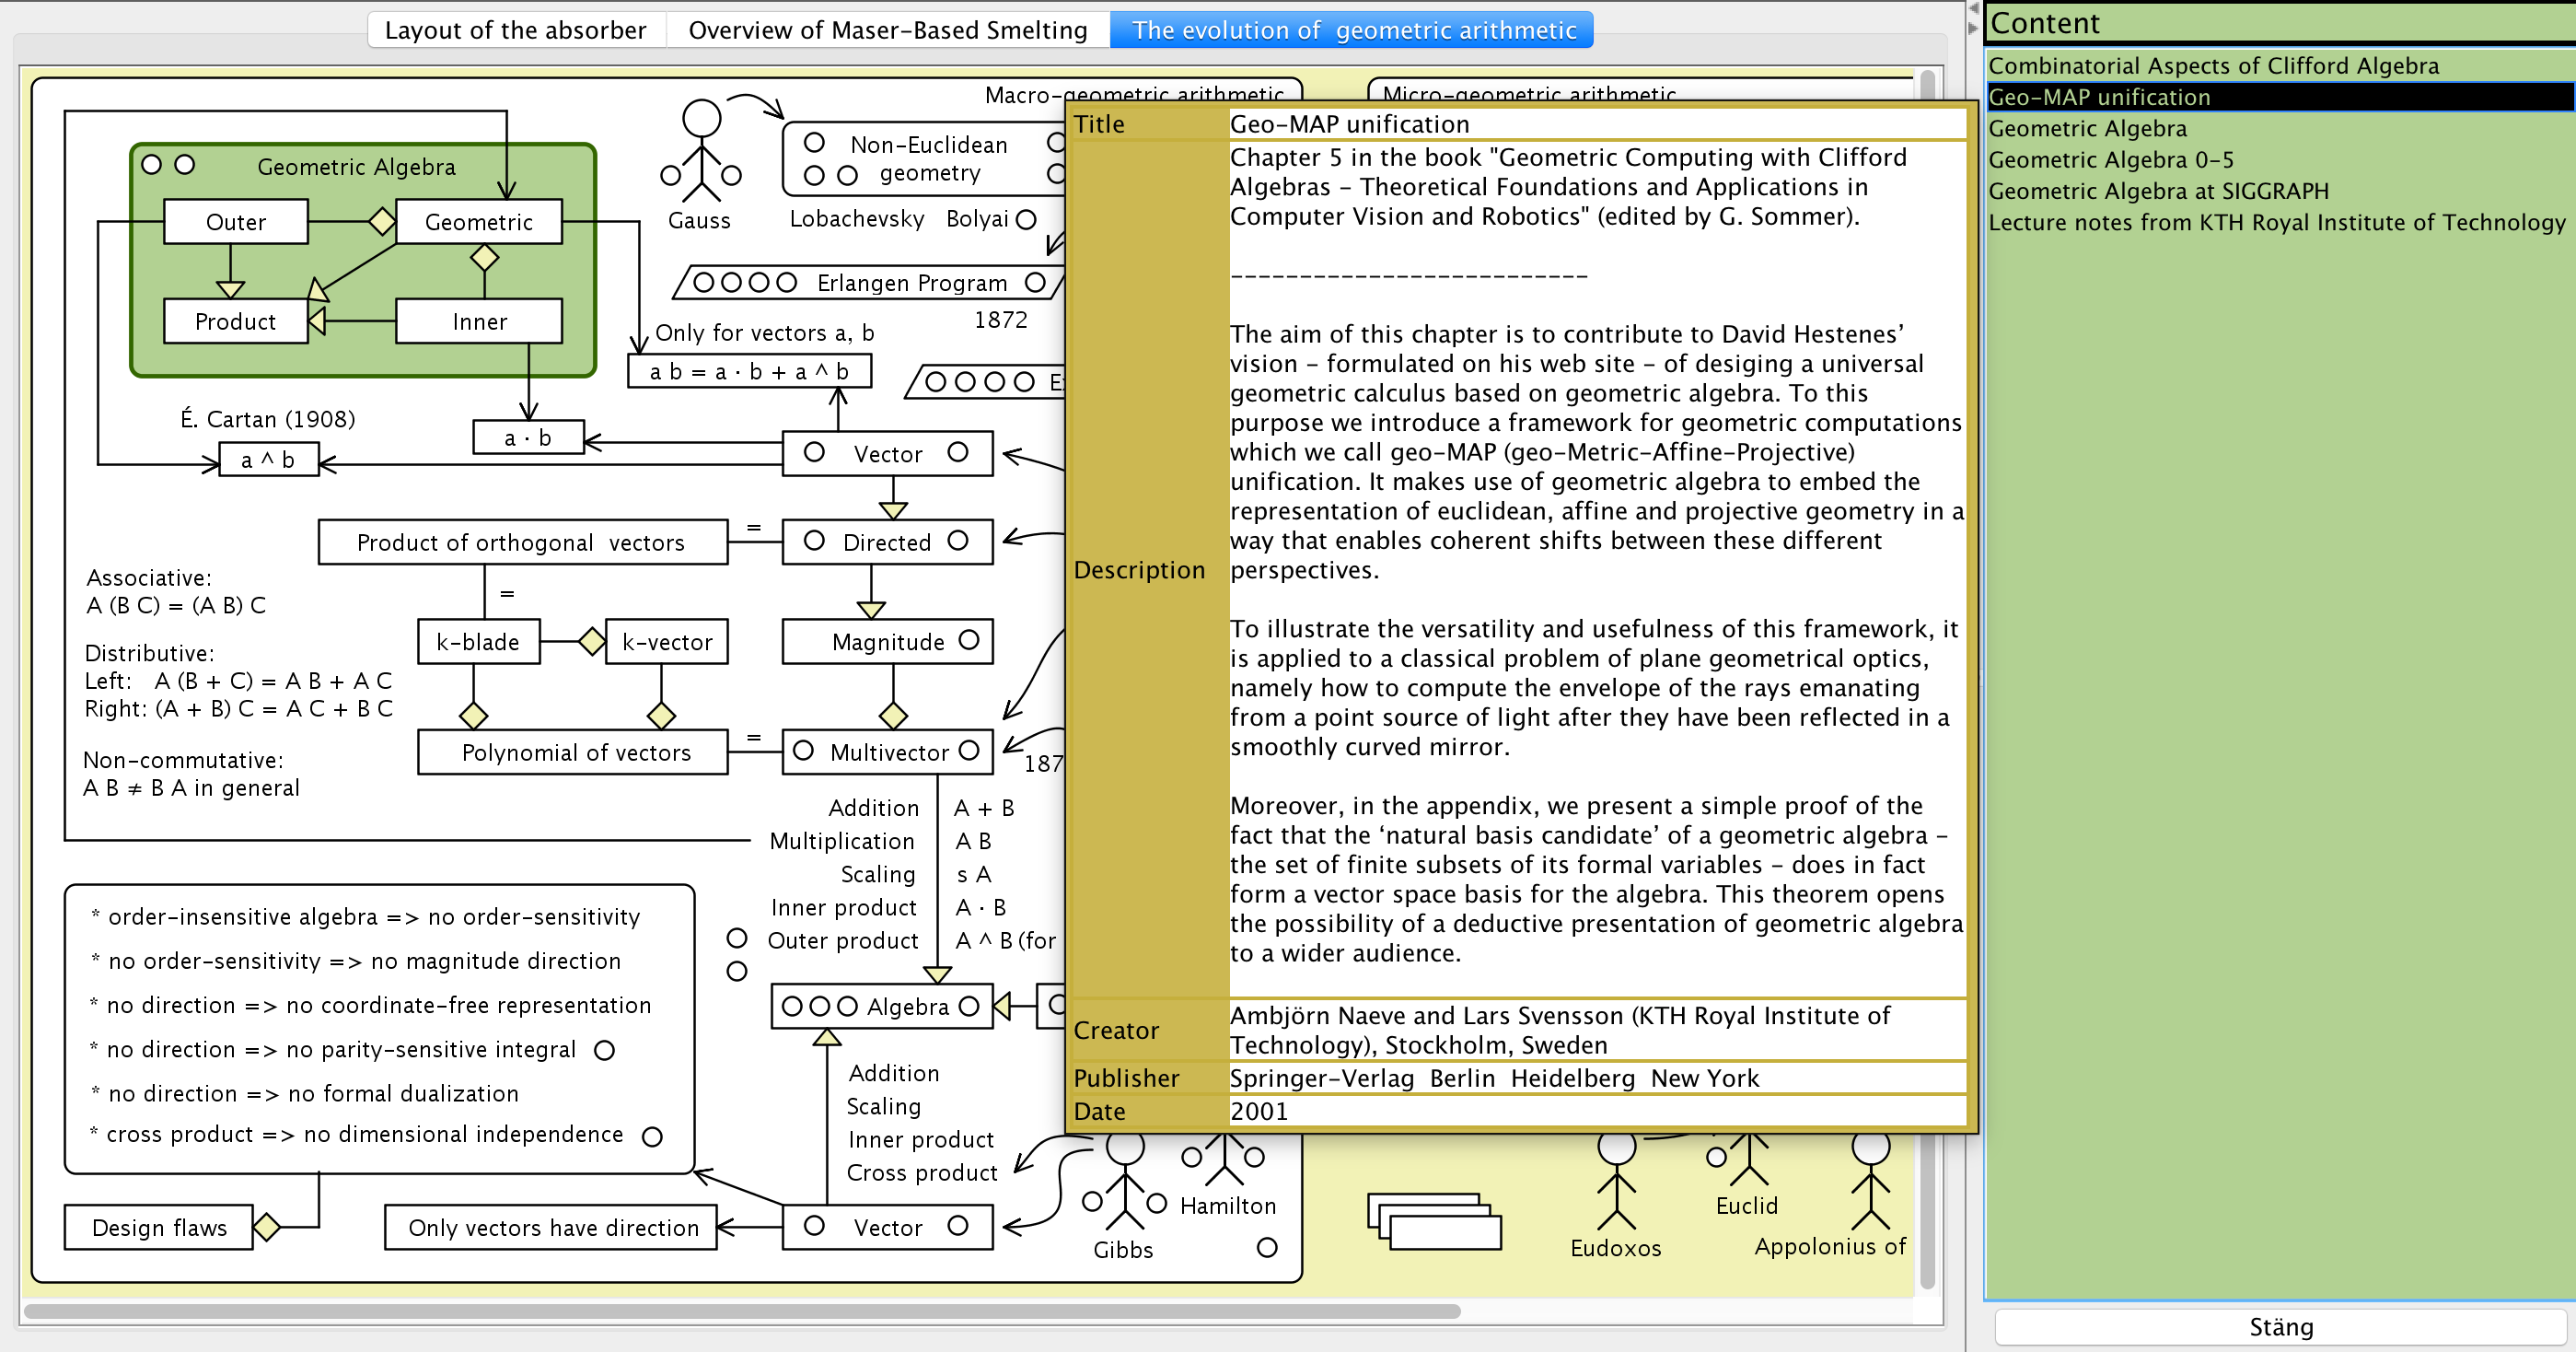Click the Gauss stick figure icon

701,150
